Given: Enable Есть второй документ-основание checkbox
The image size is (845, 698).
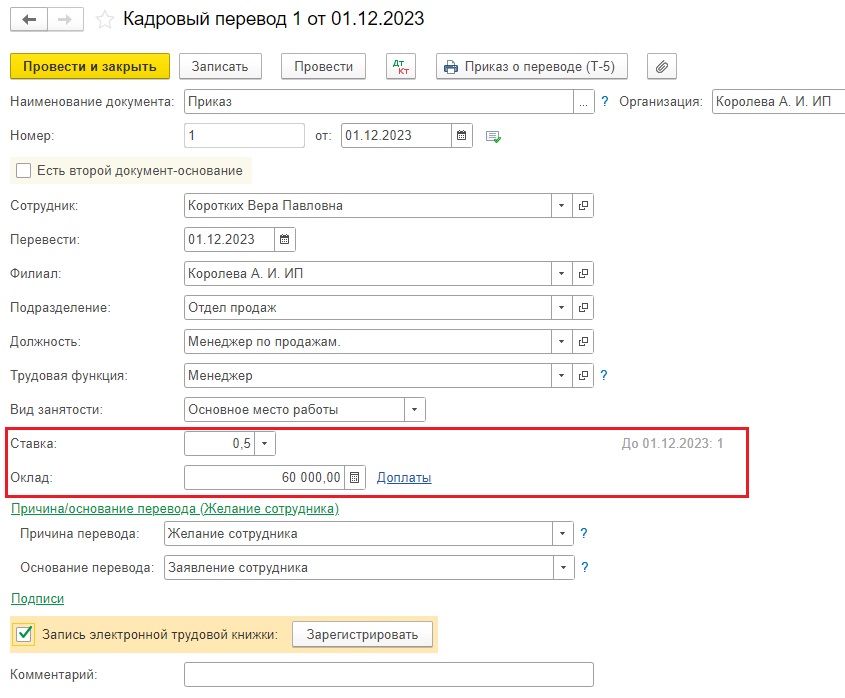Looking at the screenshot, I should 23,170.
